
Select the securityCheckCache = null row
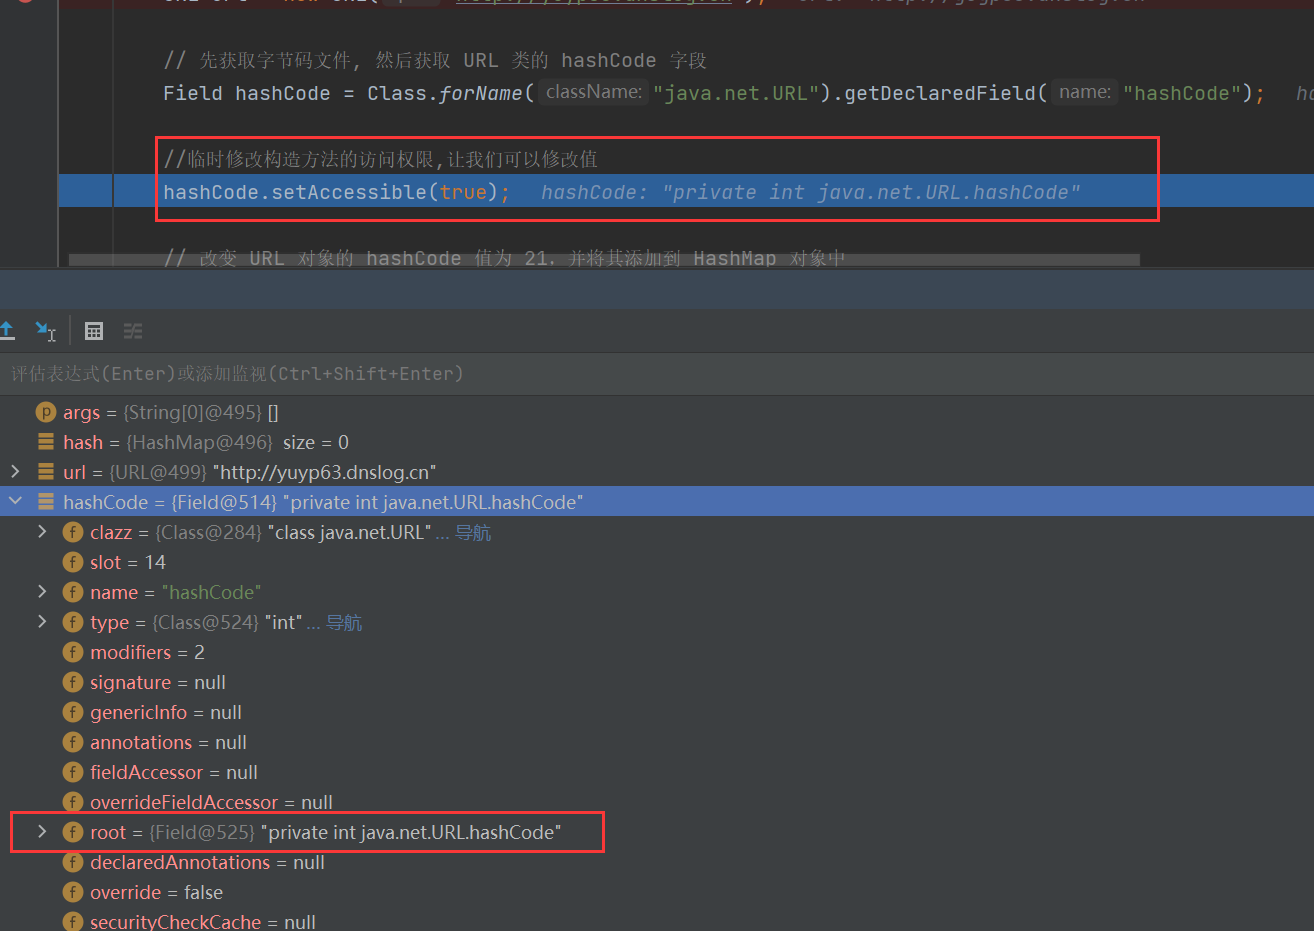click(x=657, y=921)
